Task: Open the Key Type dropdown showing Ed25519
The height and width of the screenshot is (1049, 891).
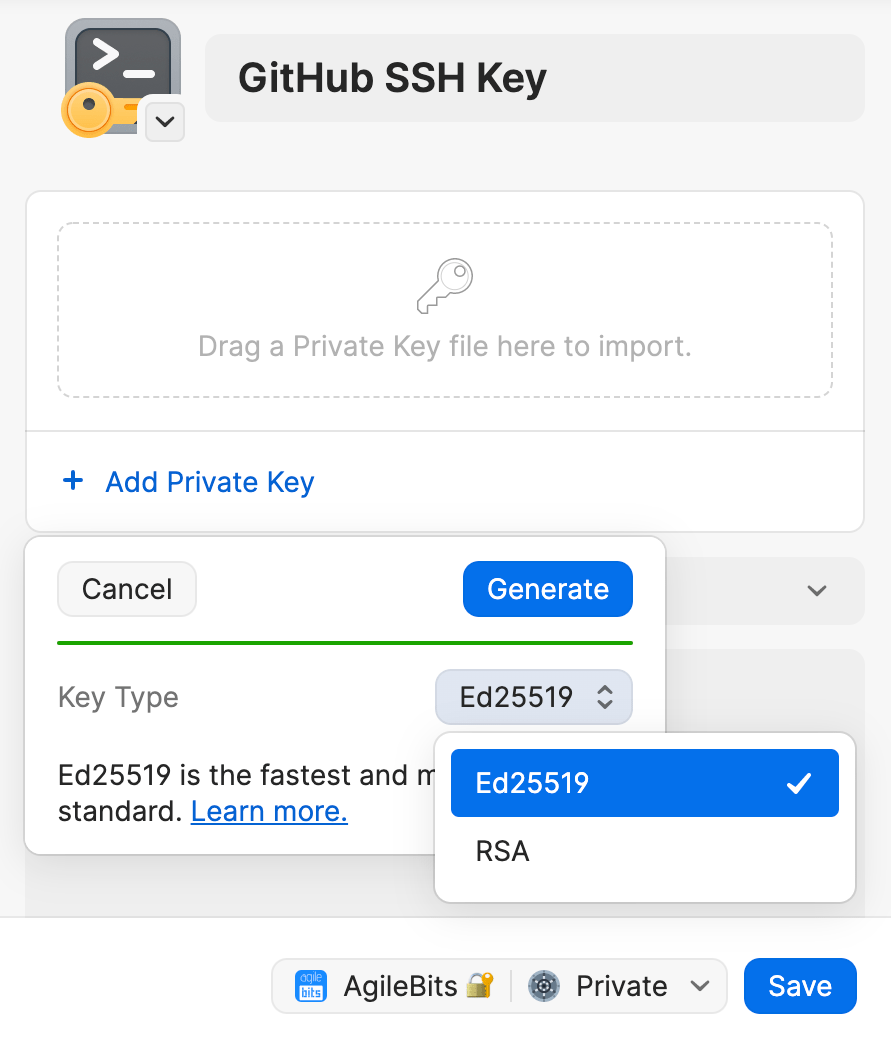Action: 533,697
